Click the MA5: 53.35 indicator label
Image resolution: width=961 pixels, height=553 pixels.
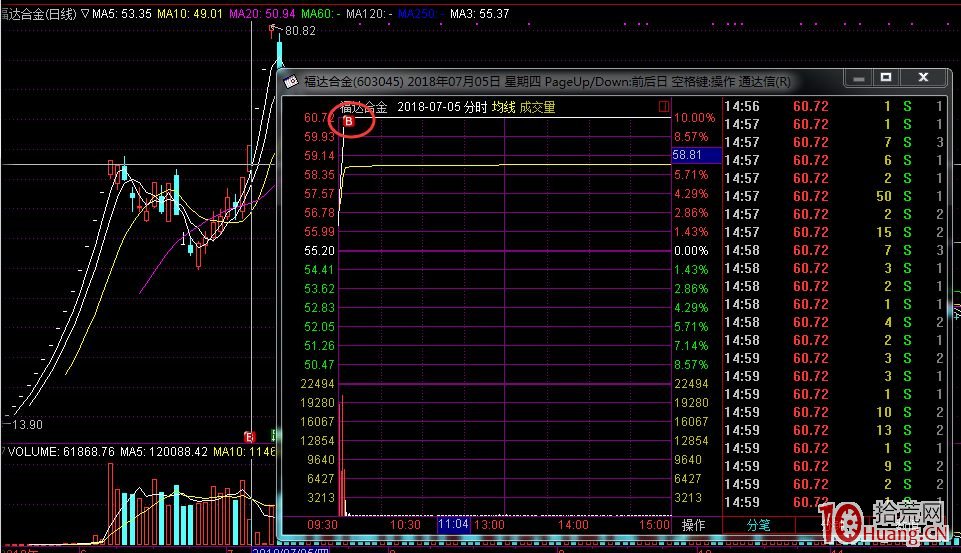tap(122, 13)
